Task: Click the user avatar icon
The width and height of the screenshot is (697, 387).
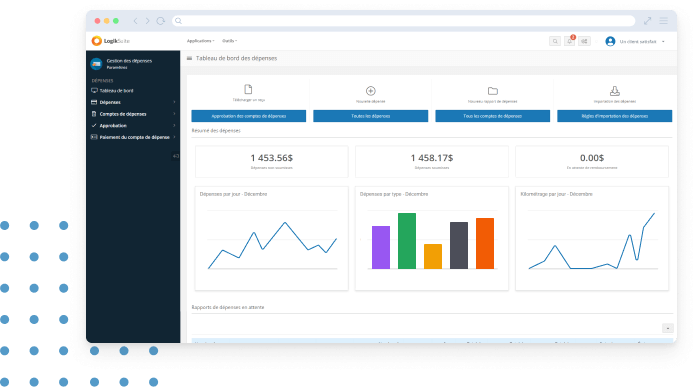Action: coord(610,41)
